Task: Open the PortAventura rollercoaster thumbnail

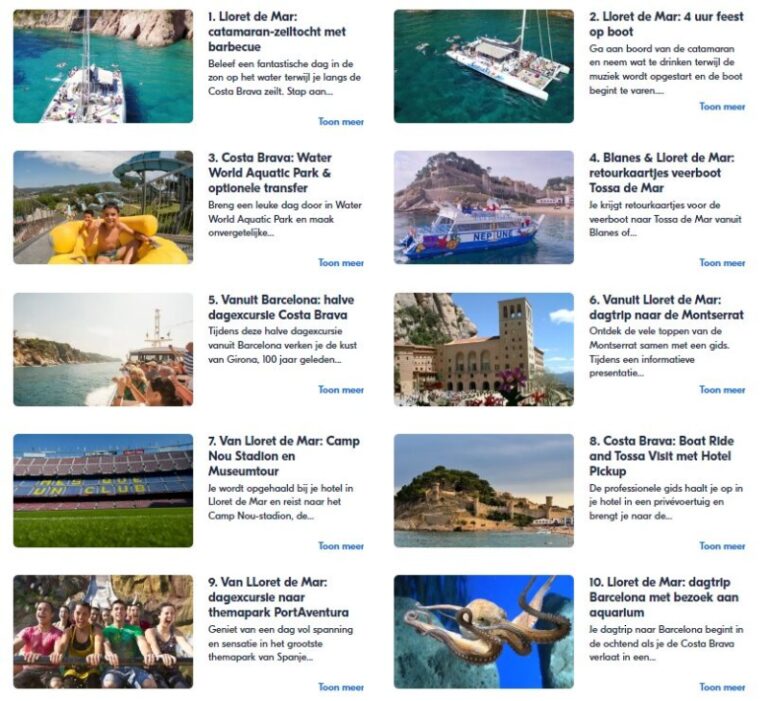Action: tap(103, 631)
